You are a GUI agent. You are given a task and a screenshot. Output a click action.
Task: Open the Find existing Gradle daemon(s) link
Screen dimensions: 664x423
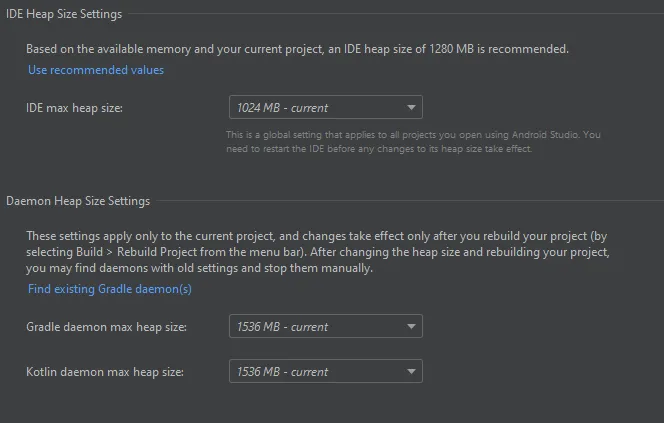[110, 289]
